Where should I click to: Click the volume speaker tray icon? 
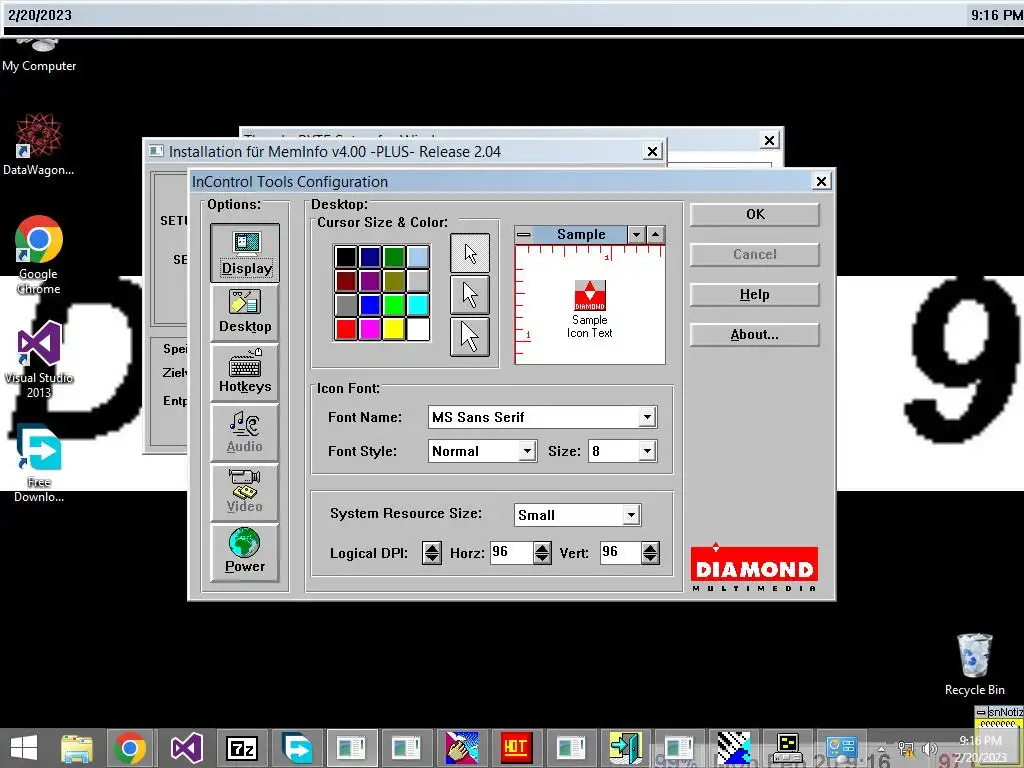(929, 748)
